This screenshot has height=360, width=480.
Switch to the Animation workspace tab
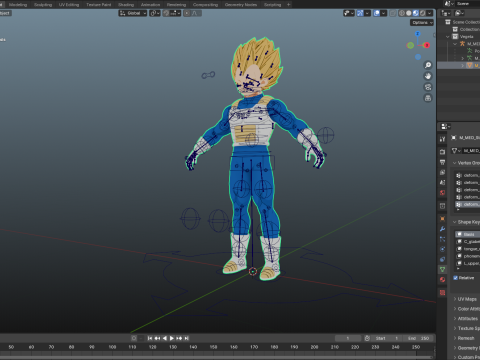click(x=150, y=5)
